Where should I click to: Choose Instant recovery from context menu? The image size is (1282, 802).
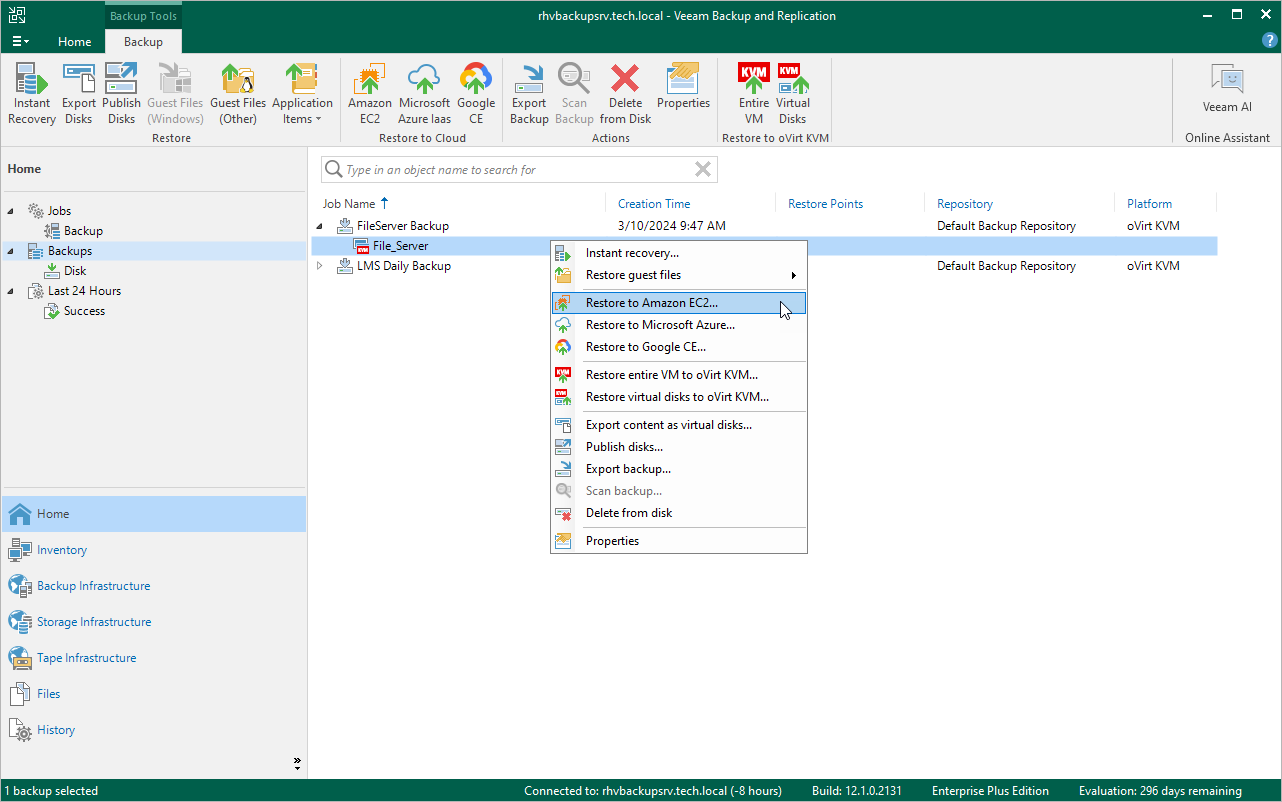[679, 253]
